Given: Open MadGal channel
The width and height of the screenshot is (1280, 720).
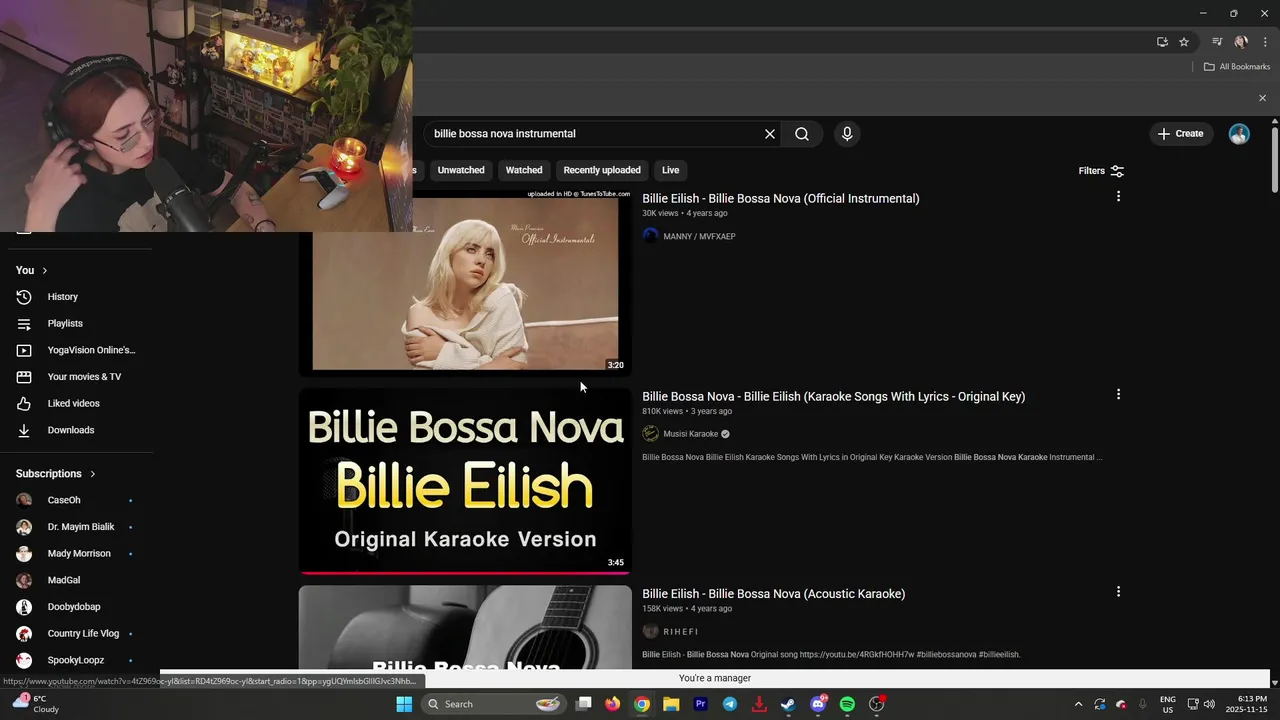Looking at the screenshot, I should 76,580.
